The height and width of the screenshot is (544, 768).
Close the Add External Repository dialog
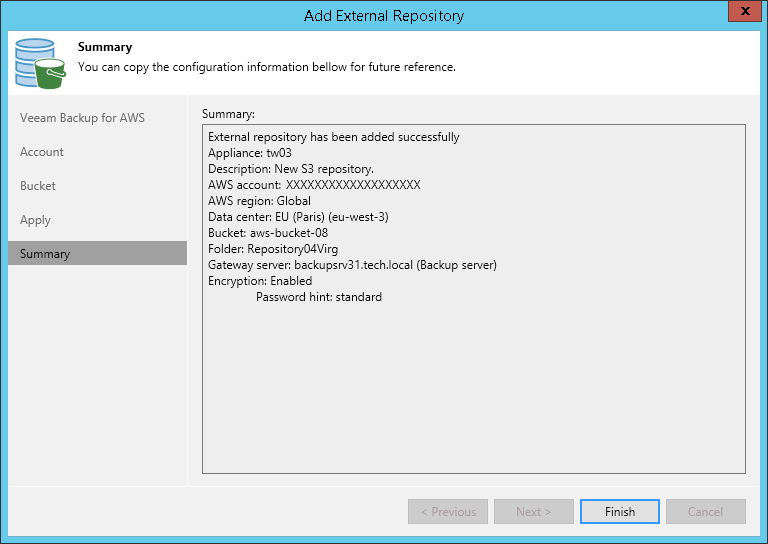745,11
